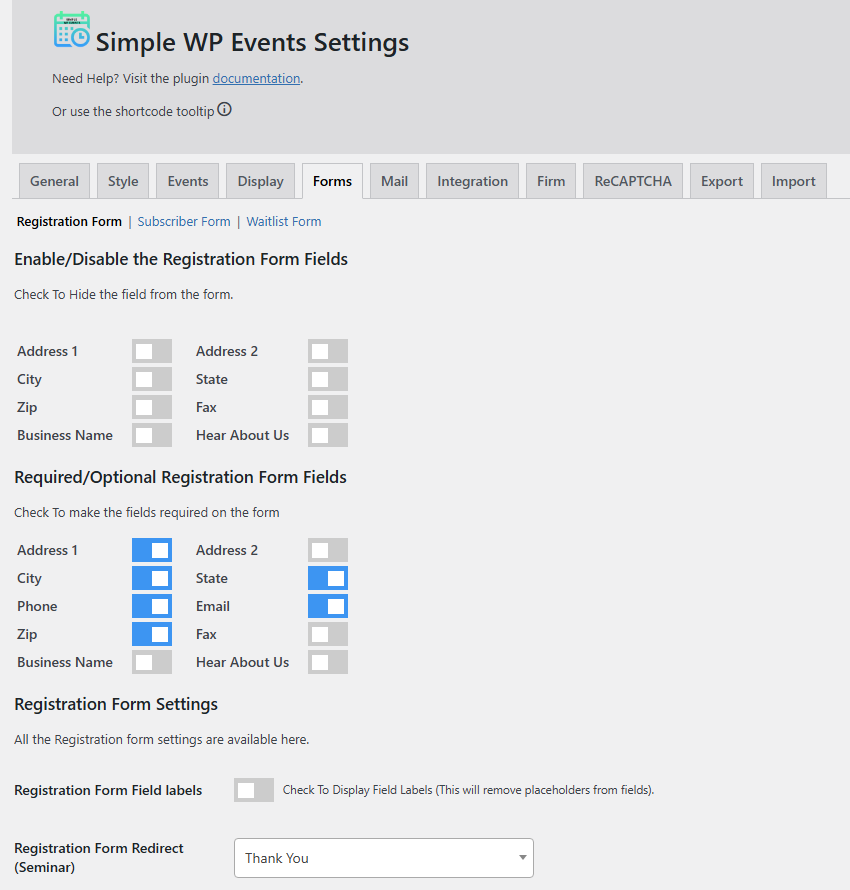Image resolution: width=850 pixels, height=890 pixels.
Task: Toggle hide Zip field
Action: pyautogui.click(x=152, y=407)
